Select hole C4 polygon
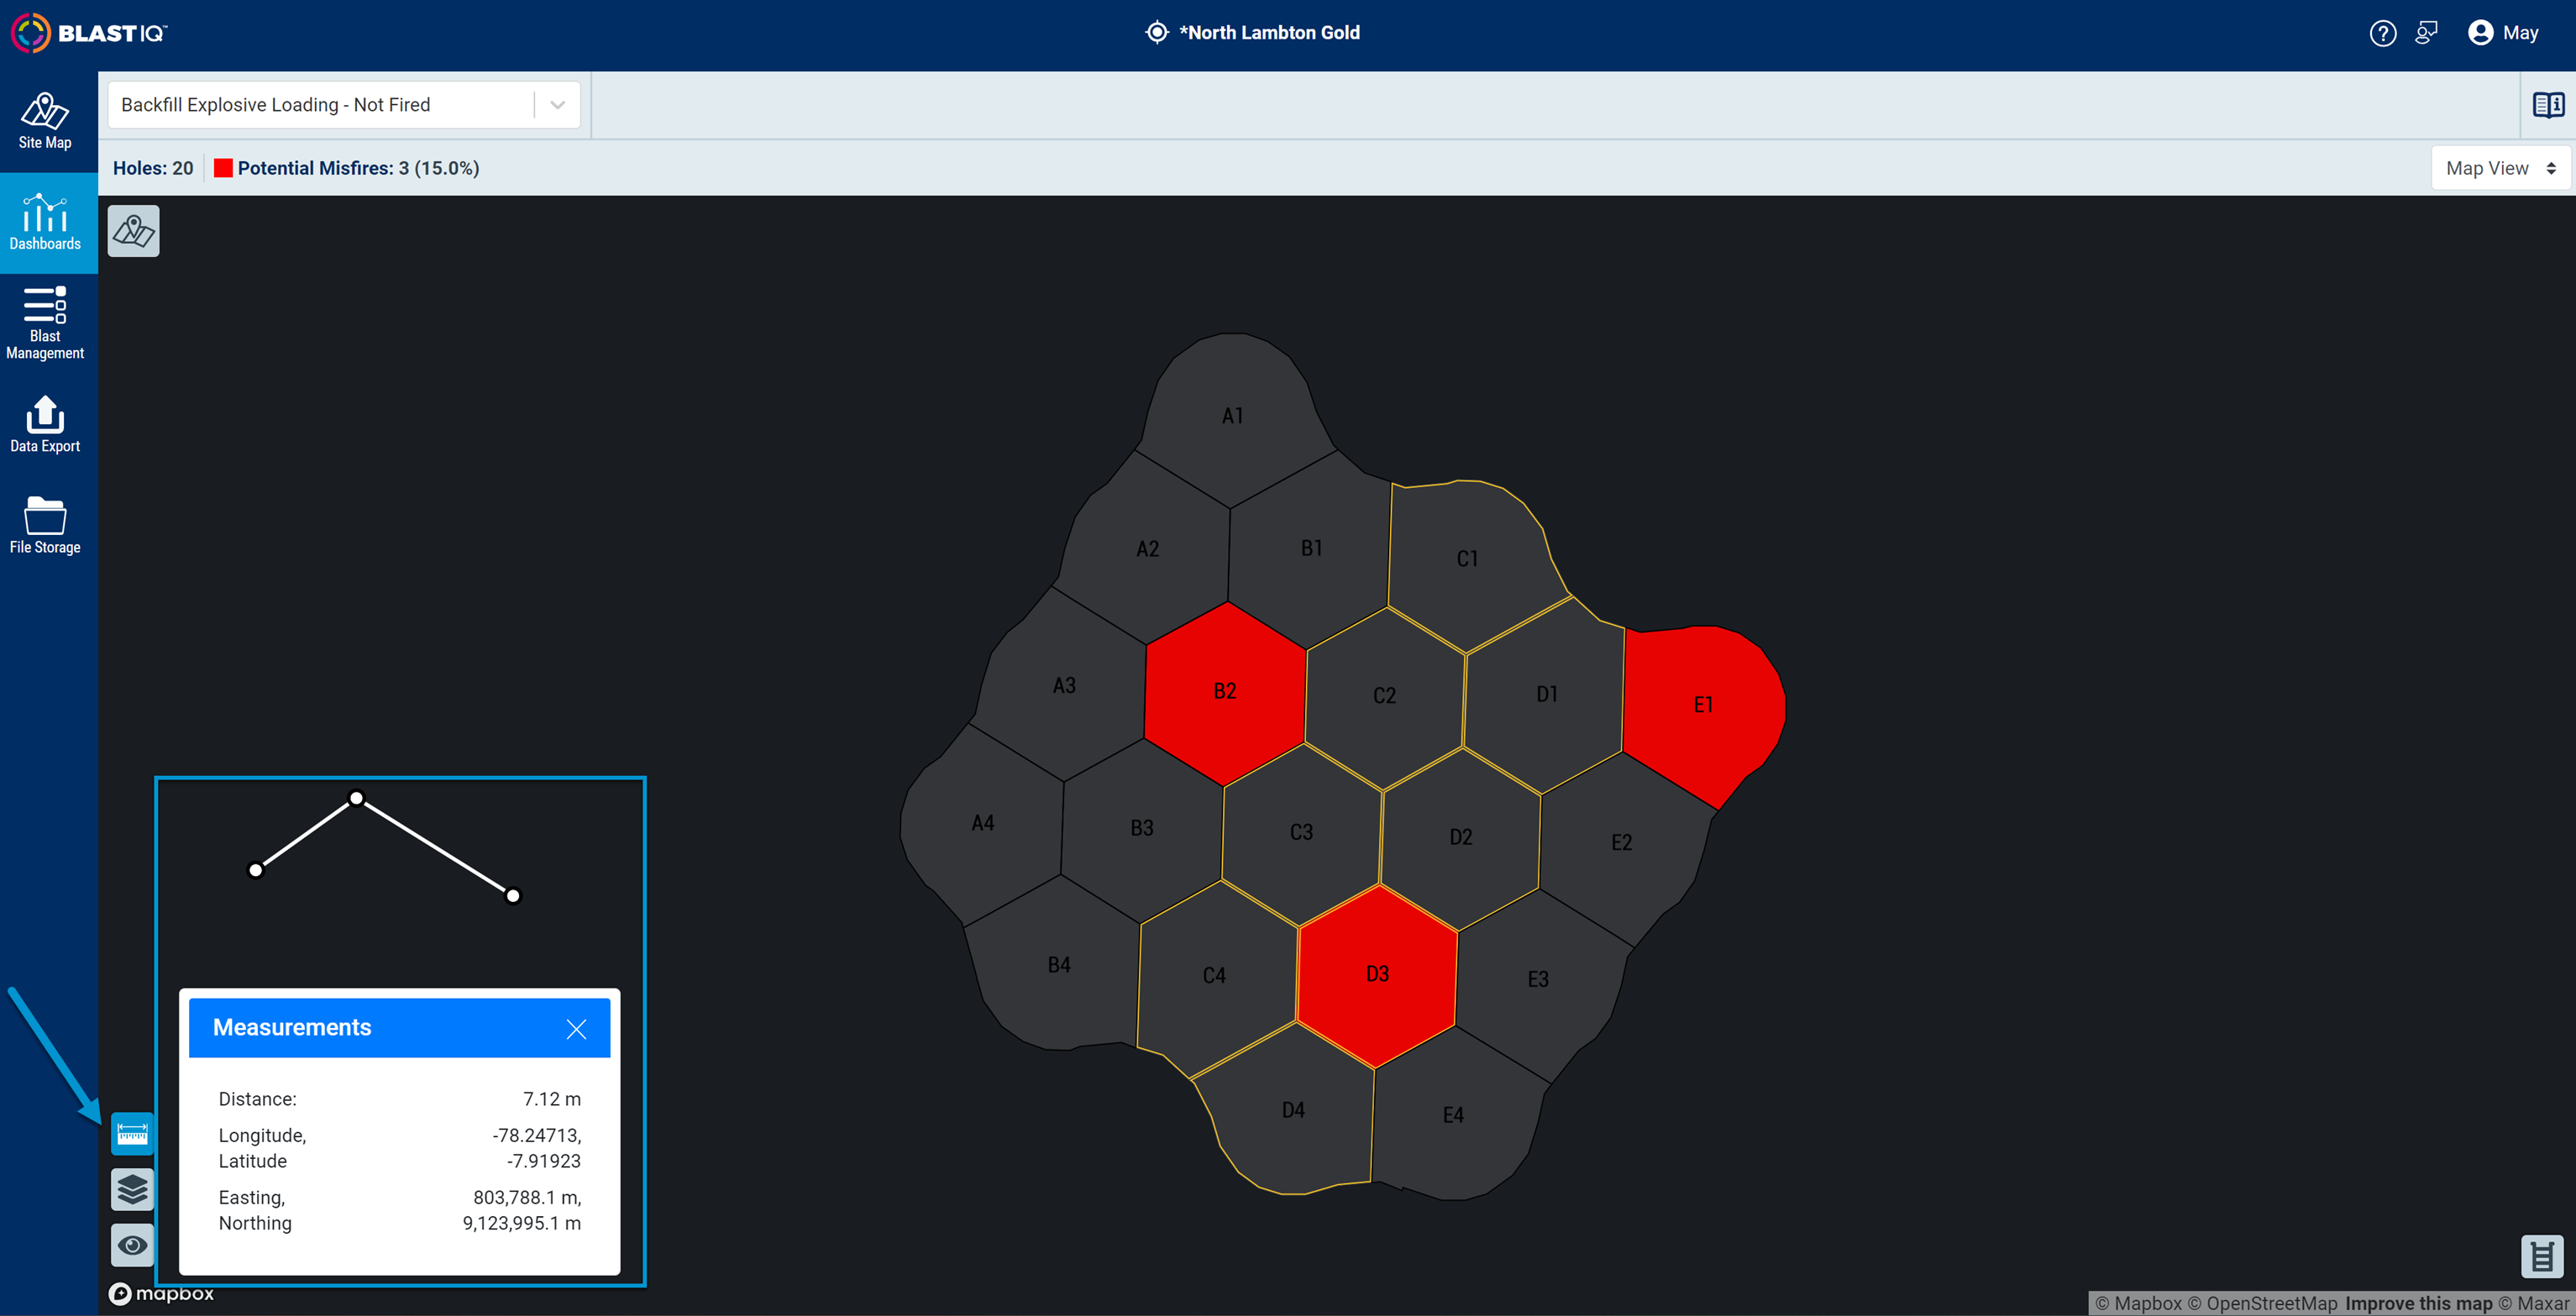This screenshot has height=1316, width=2576. (1214, 976)
